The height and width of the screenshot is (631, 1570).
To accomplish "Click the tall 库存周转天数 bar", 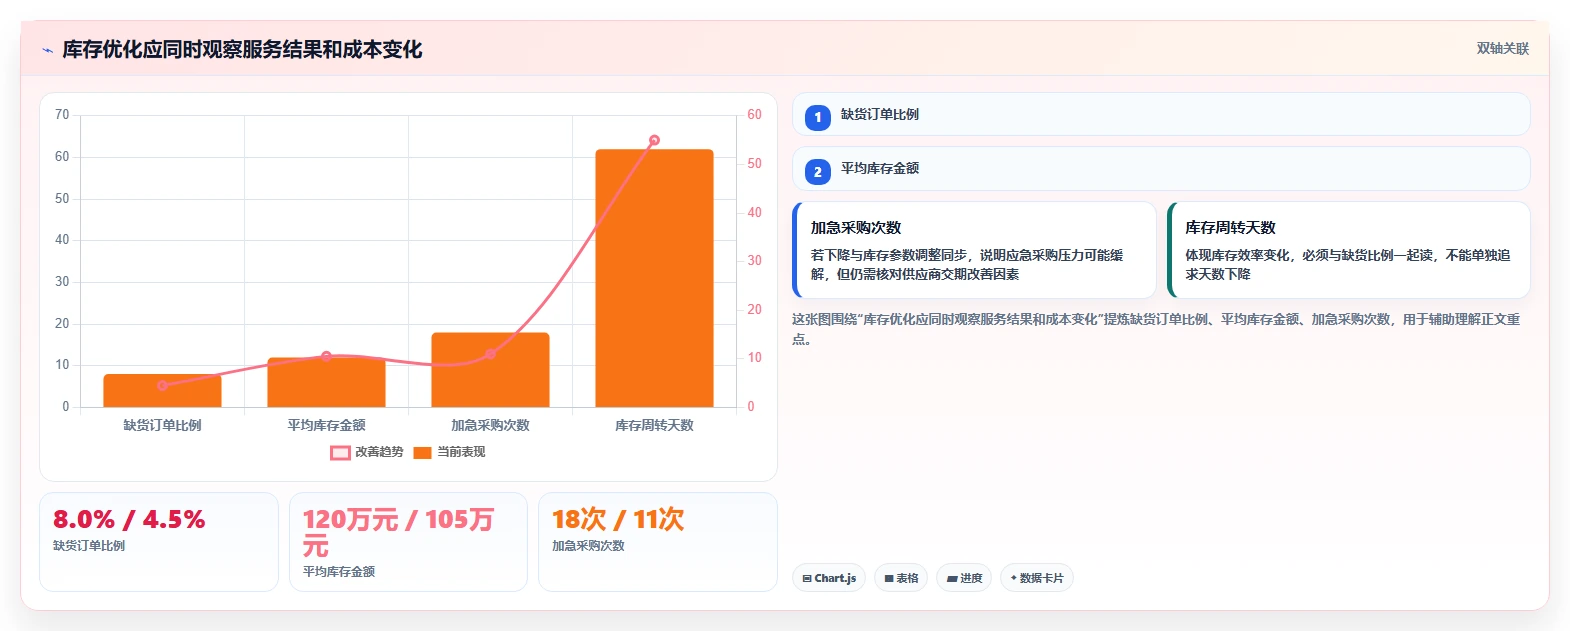I will click(x=654, y=278).
